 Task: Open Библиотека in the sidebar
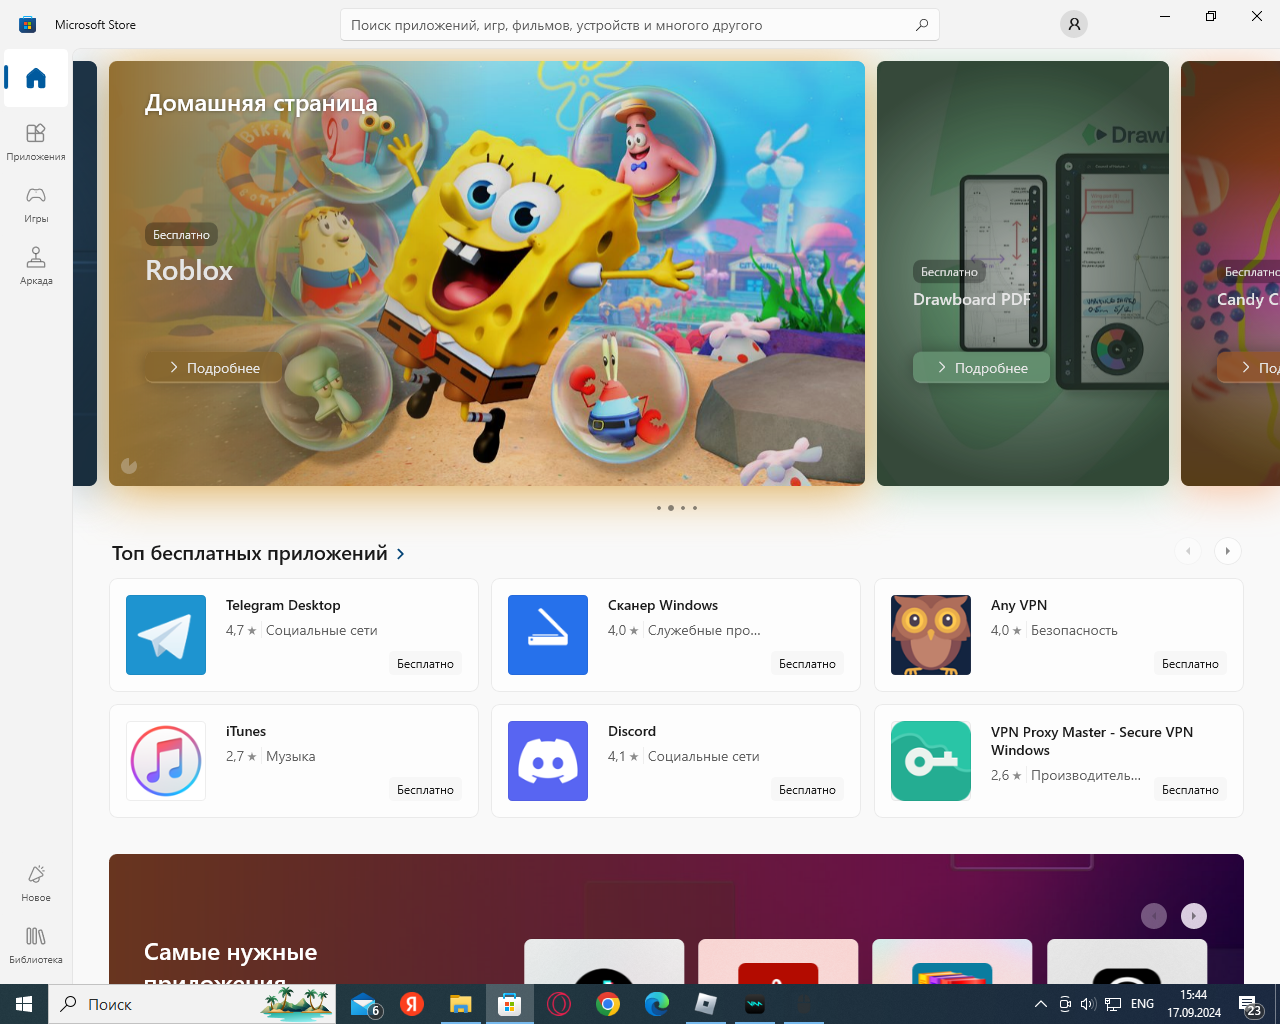tap(36, 944)
